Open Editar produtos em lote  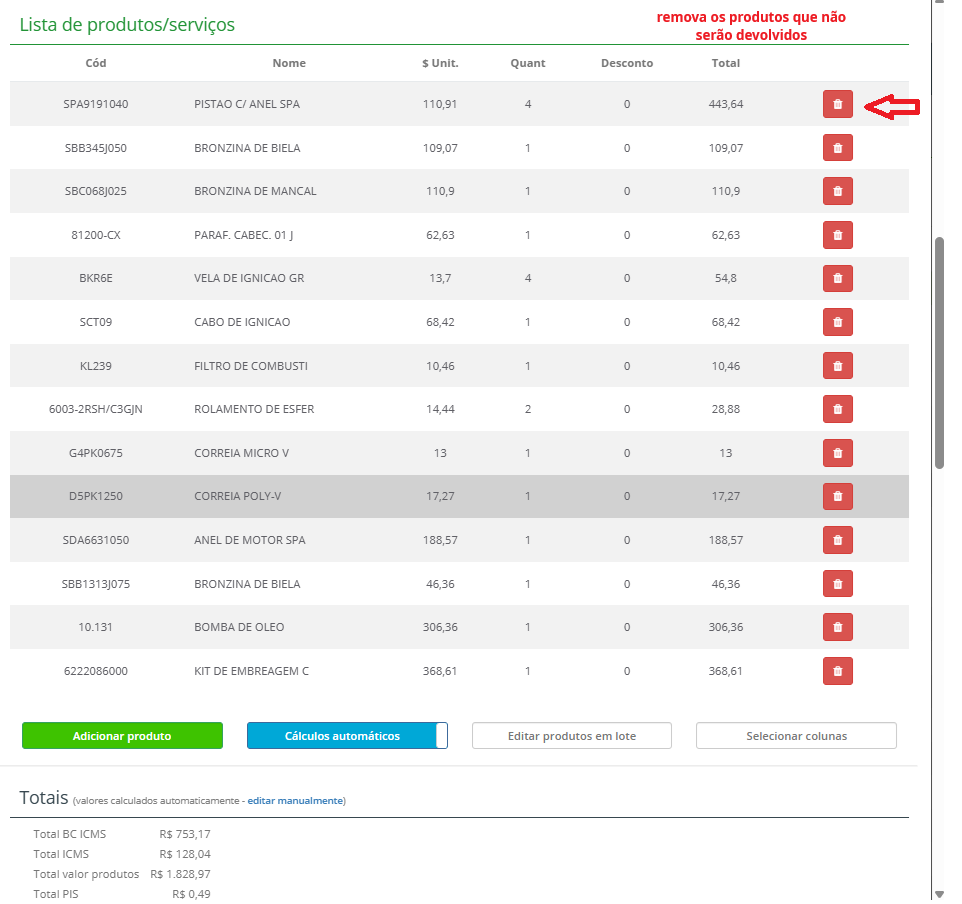tap(572, 735)
